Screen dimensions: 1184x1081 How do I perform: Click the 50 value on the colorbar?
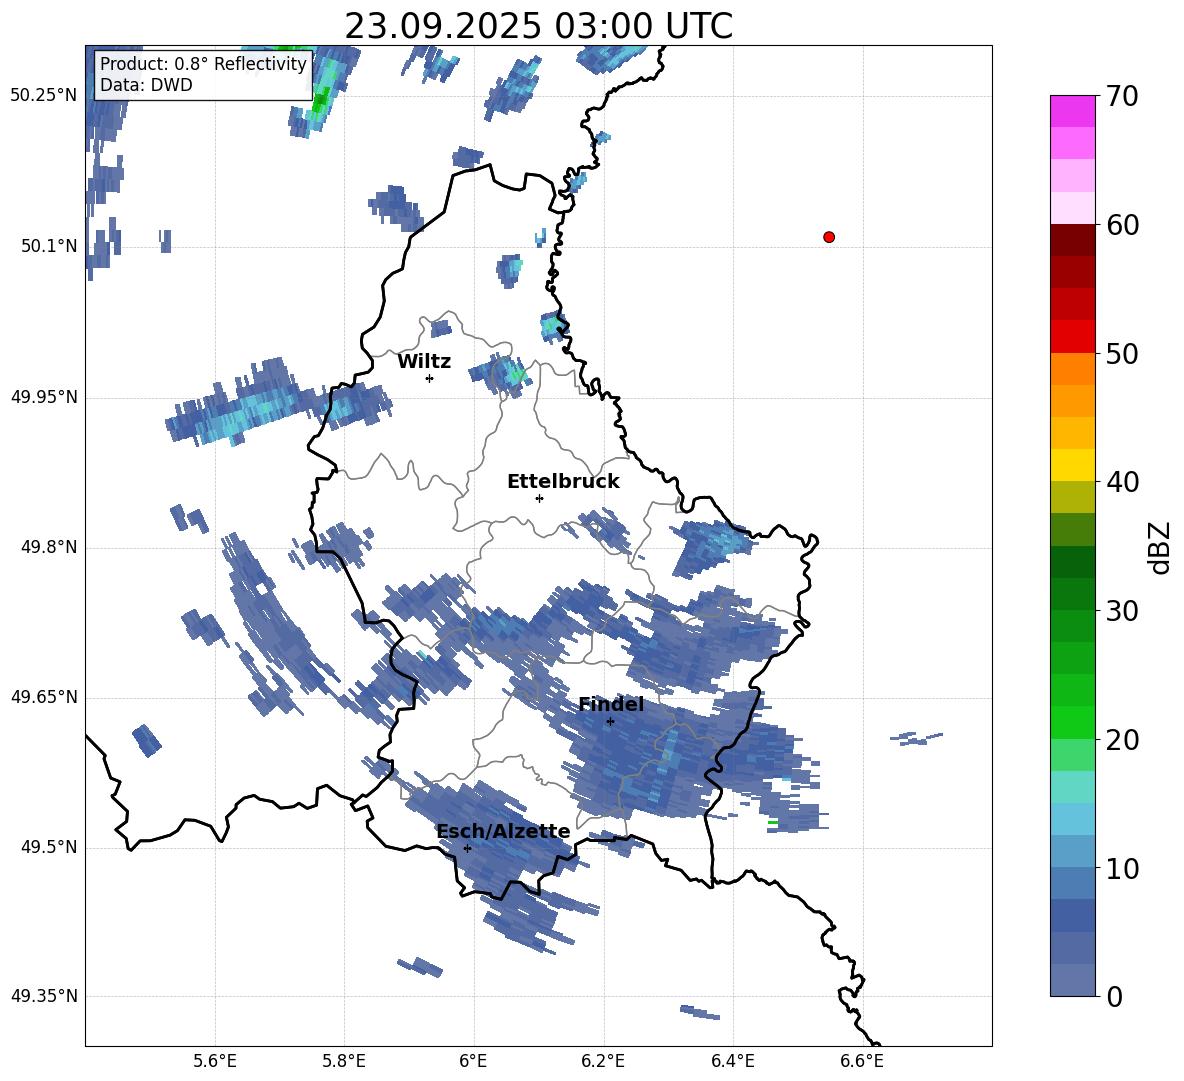coord(1122,354)
